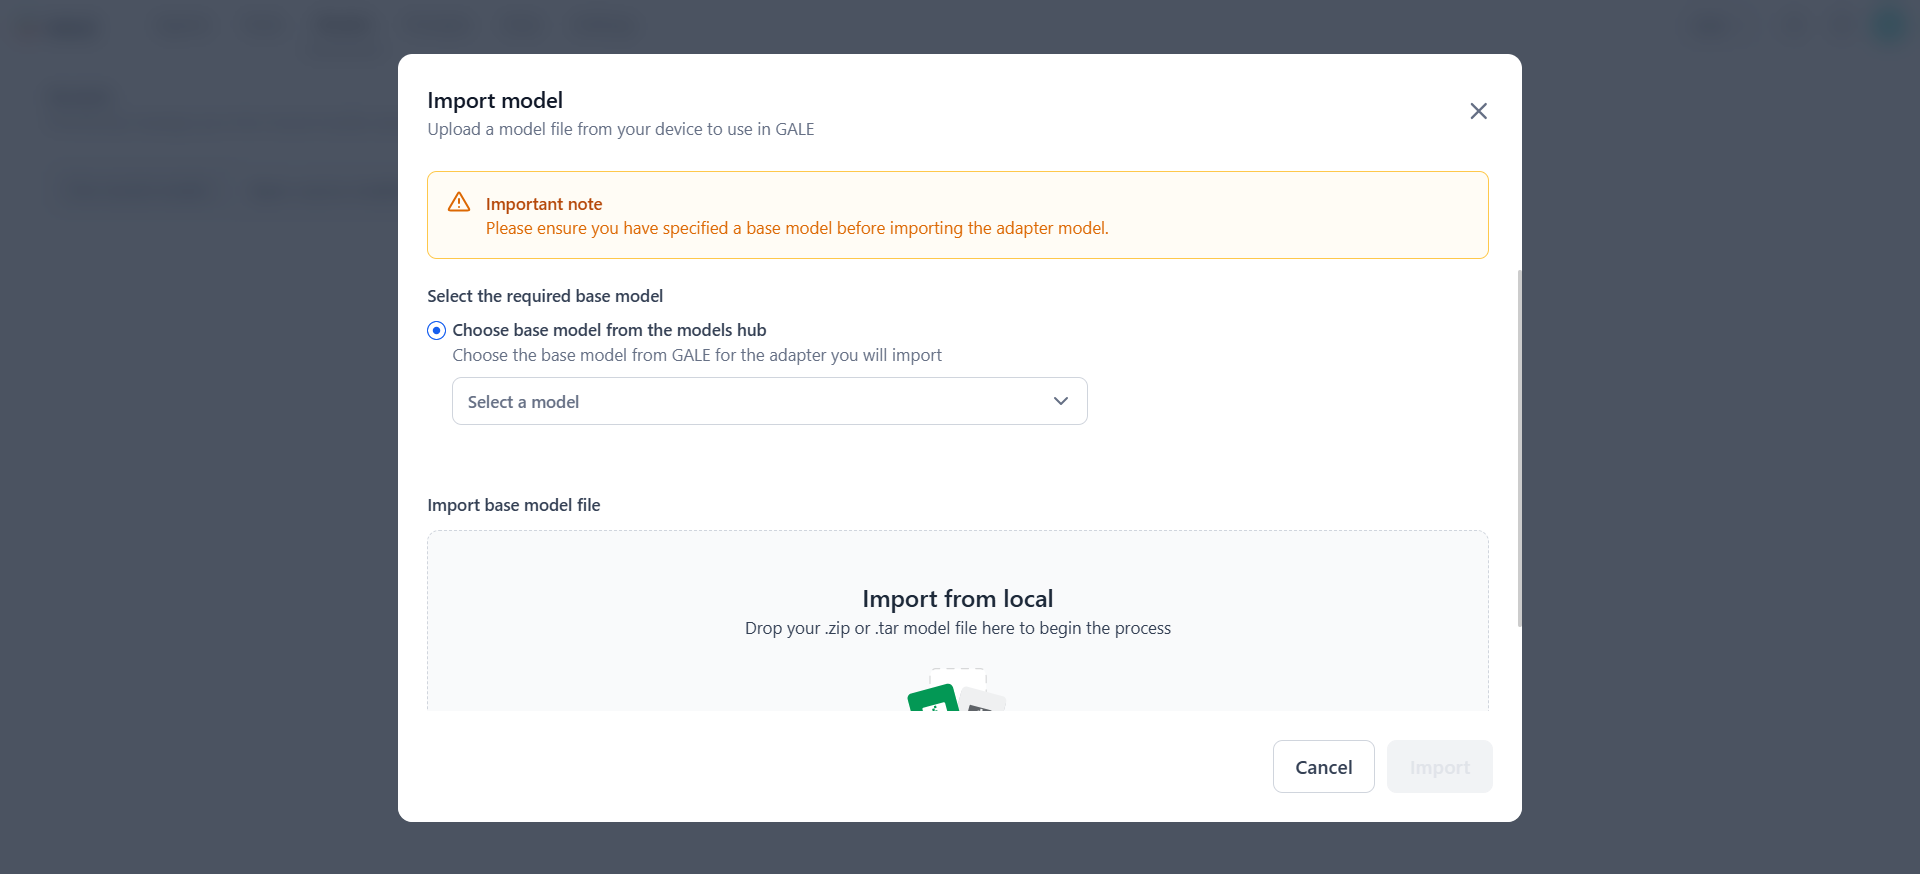
Task: Click the "Import model" dialog title
Action: click(x=495, y=100)
